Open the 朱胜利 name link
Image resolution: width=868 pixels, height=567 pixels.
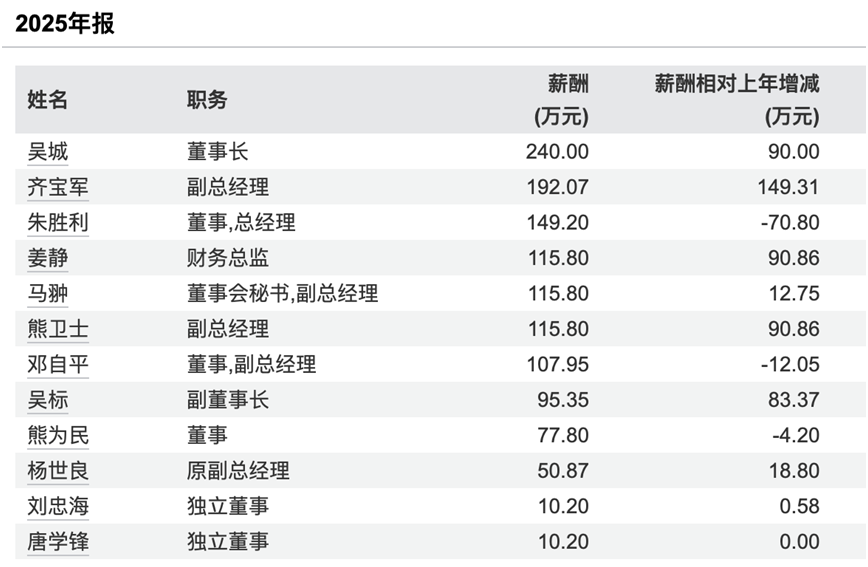point(58,223)
